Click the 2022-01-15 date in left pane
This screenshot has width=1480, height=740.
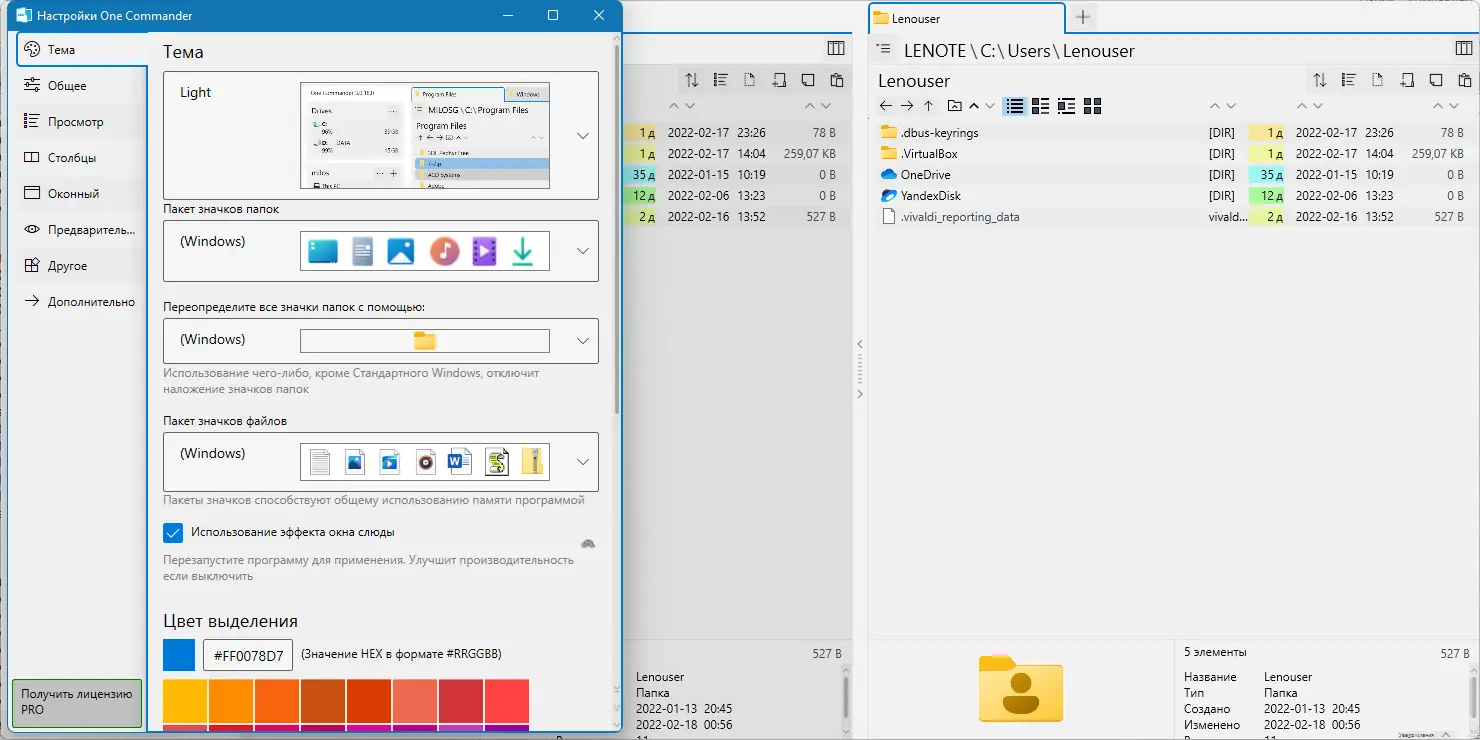coord(699,175)
